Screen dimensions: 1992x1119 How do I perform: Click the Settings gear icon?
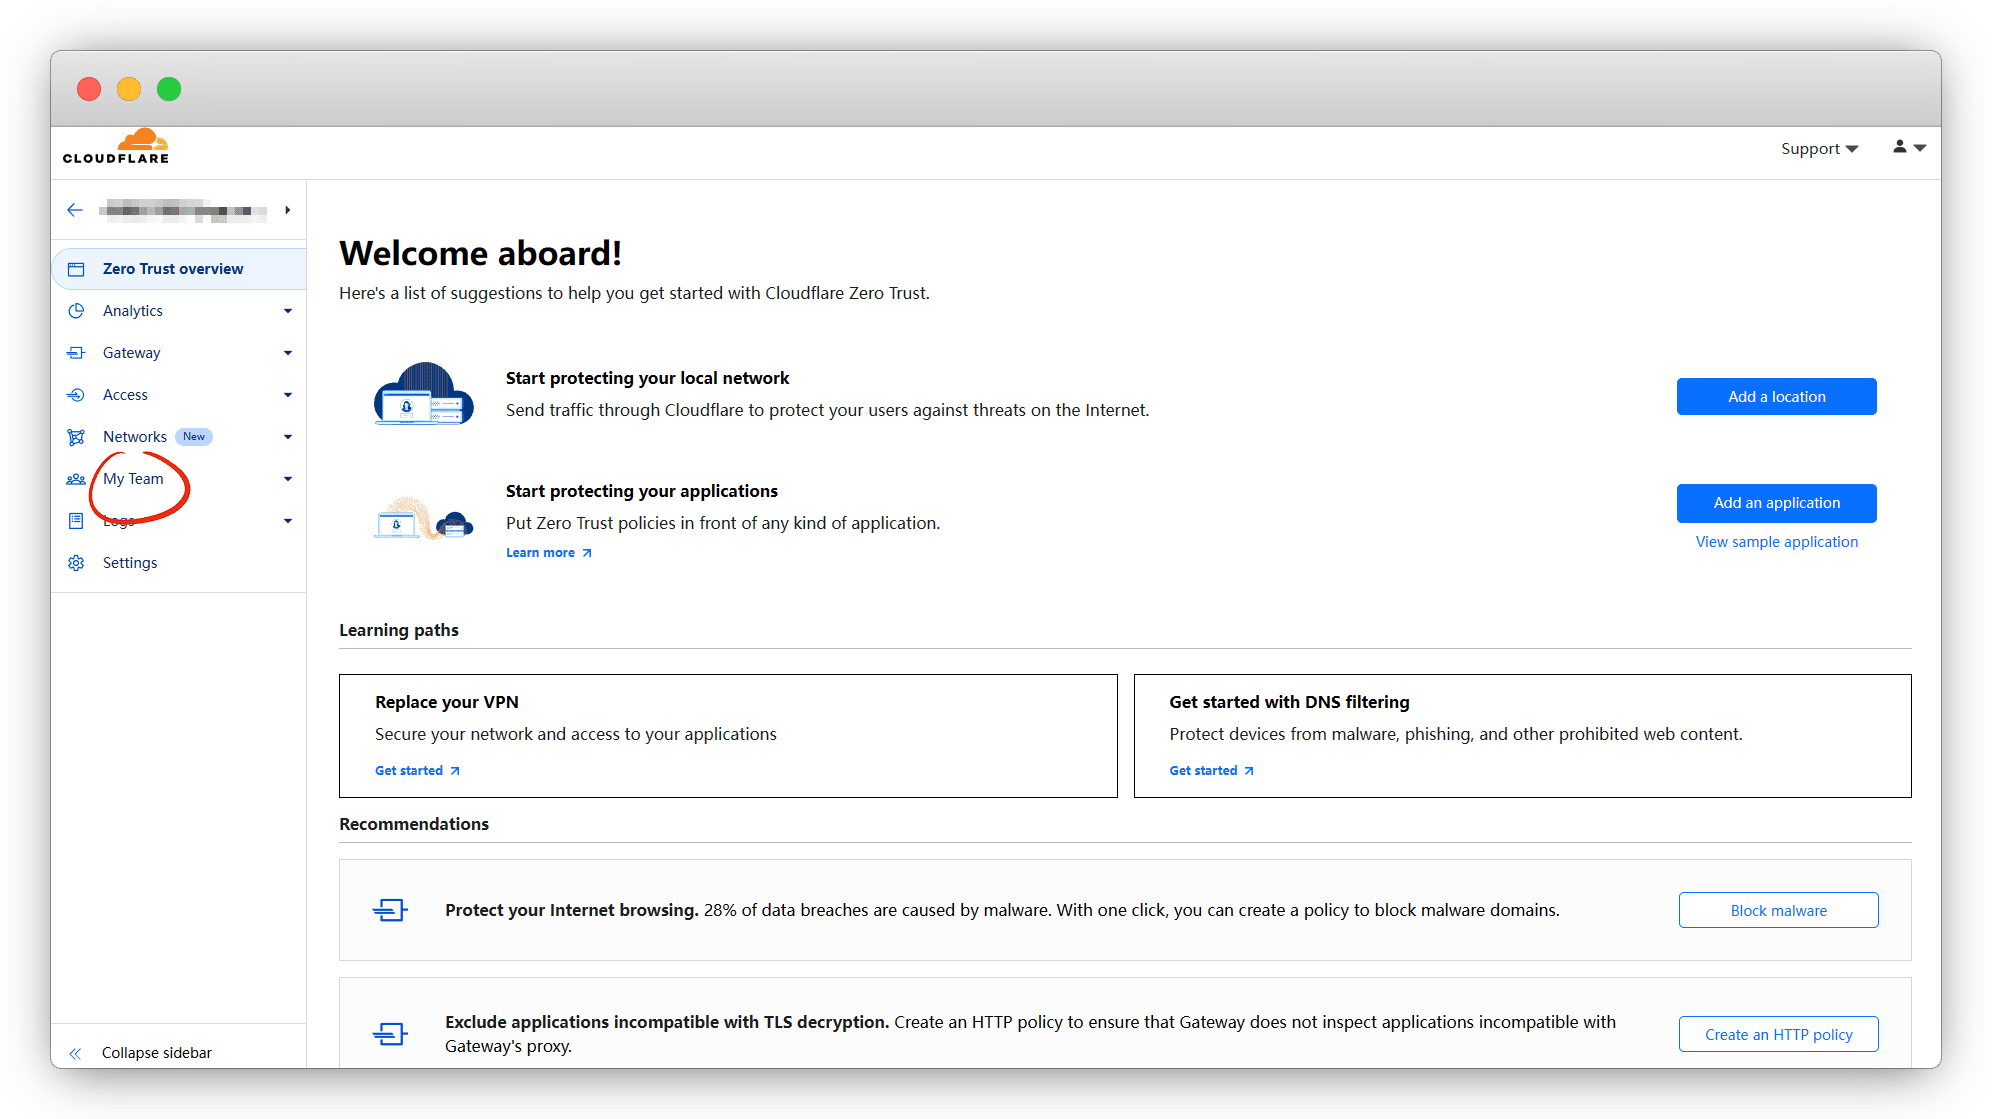click(76, 563)
